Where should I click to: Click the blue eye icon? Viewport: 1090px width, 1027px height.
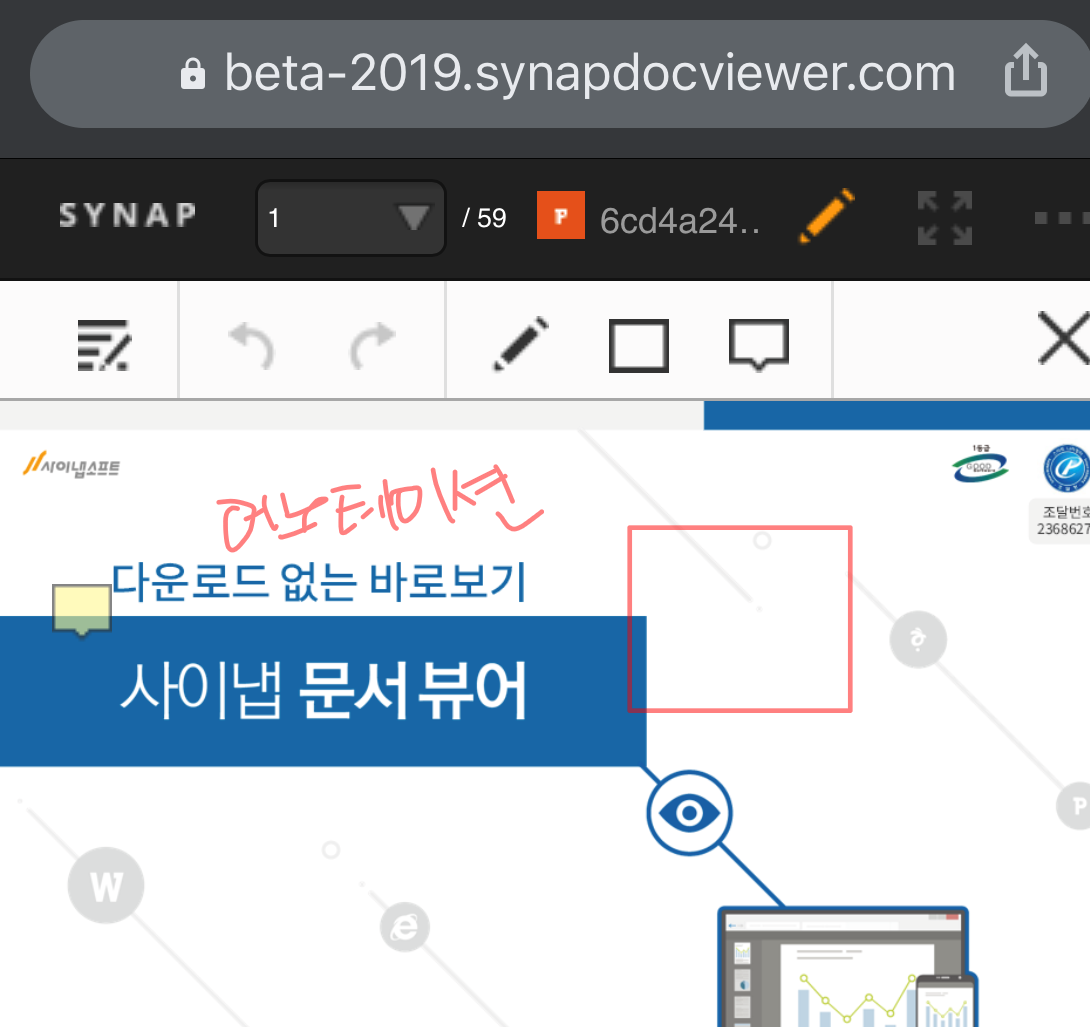pos(689,812)
